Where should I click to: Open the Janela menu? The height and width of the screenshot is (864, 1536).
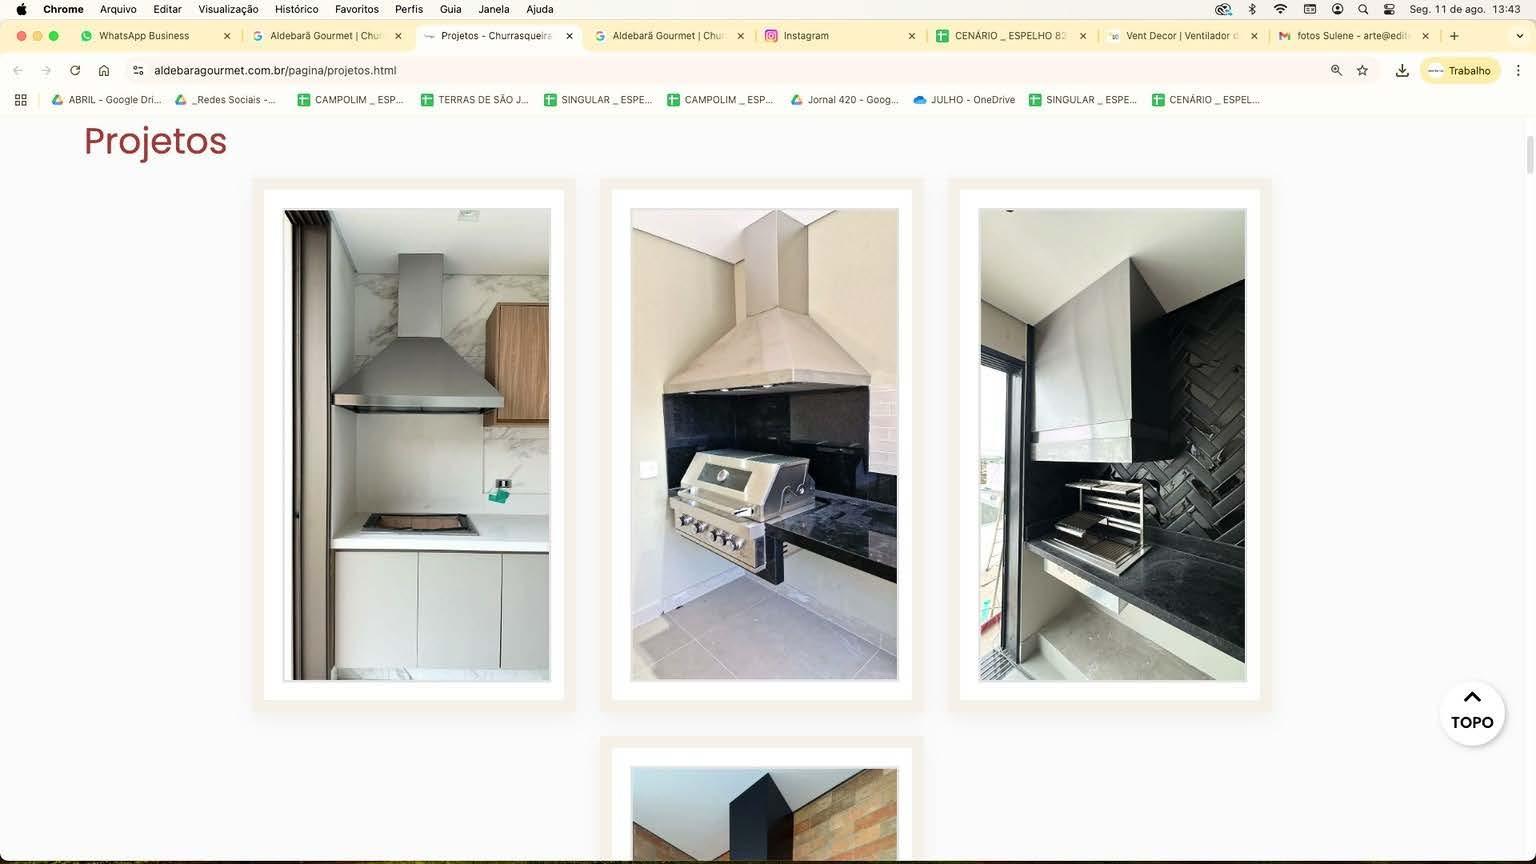pyautogui.click(x=494, y=9)
